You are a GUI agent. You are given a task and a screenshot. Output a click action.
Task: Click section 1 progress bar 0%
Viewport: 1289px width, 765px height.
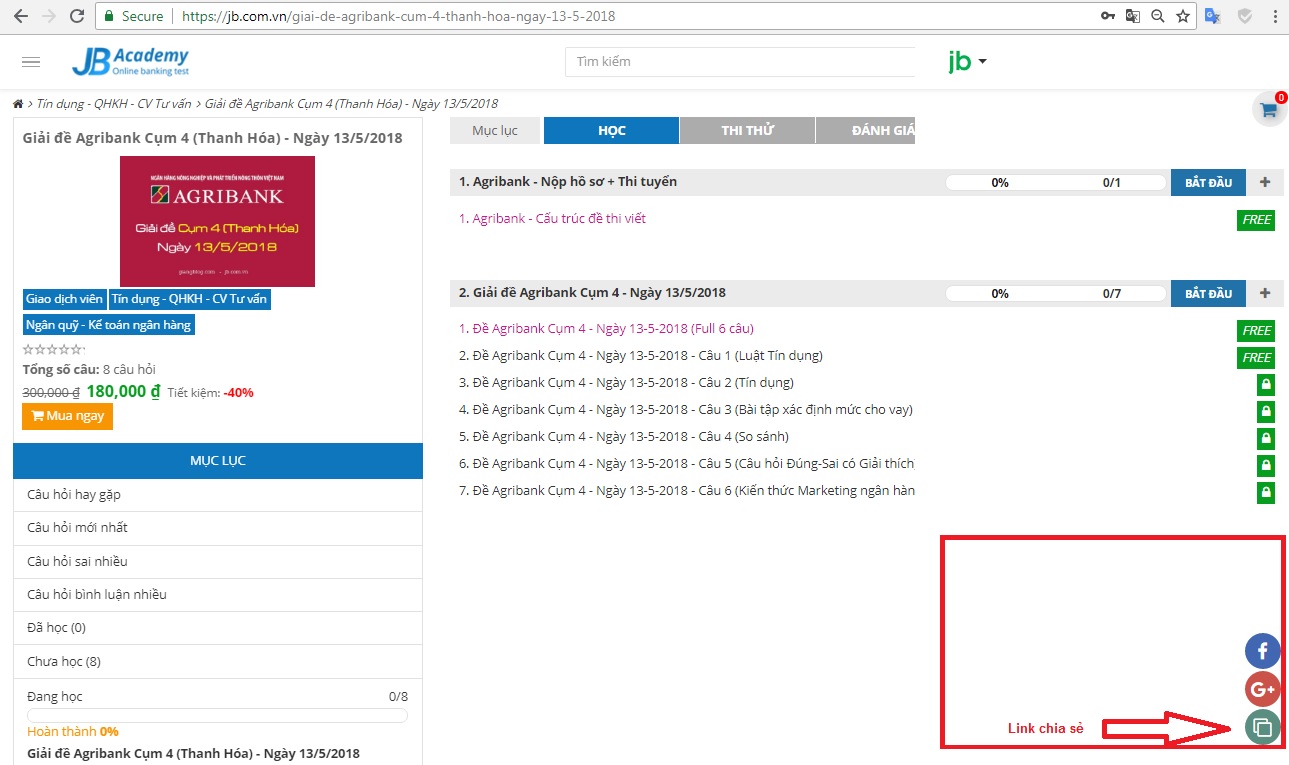click(x=1056, y=183)
